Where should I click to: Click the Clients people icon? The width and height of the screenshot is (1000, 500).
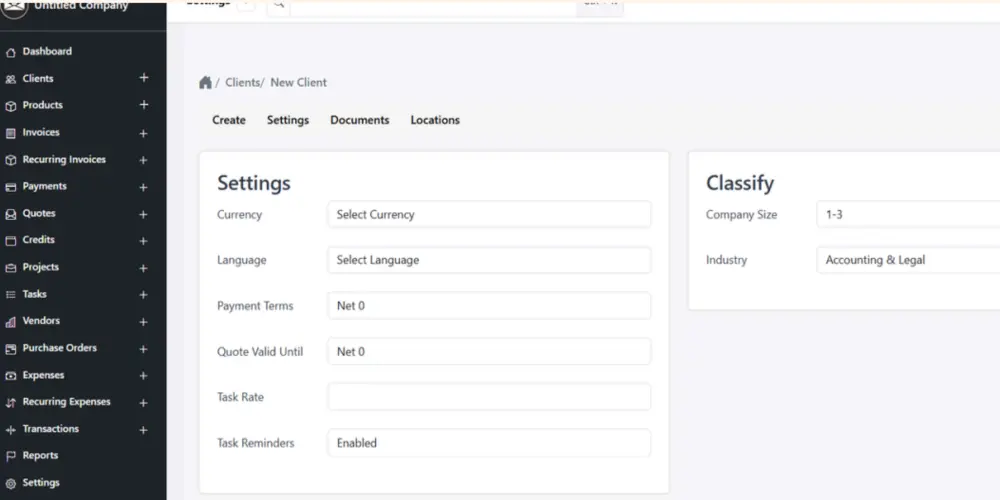point(10,79)
